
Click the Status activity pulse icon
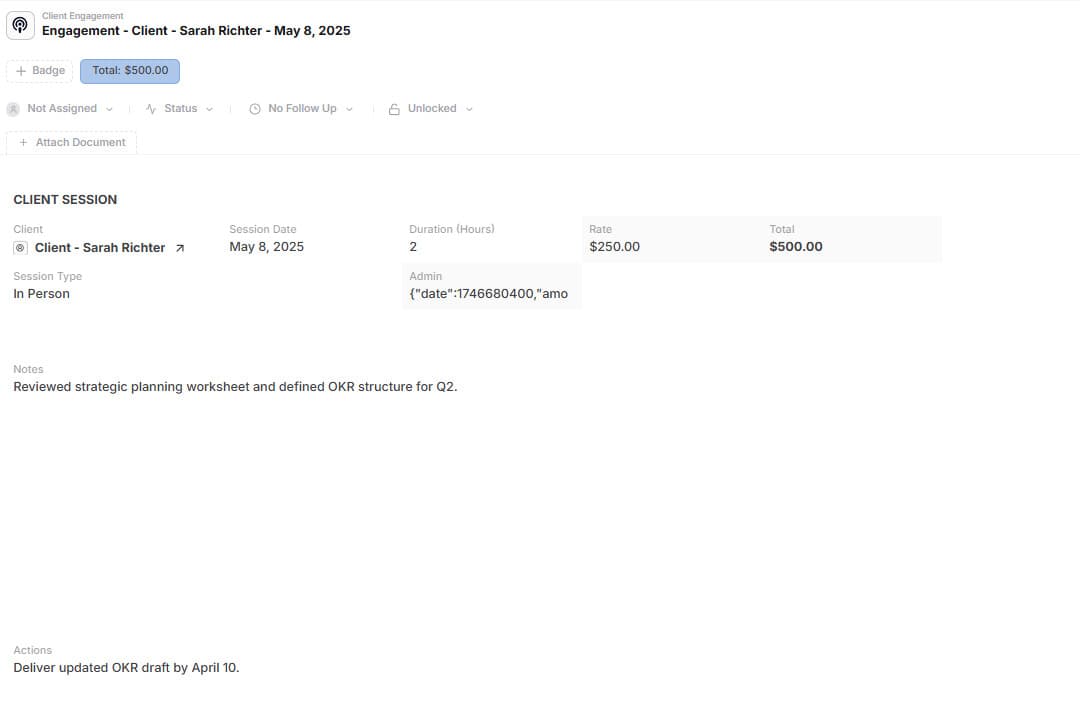pyautogui.click(x=151, y=109)
